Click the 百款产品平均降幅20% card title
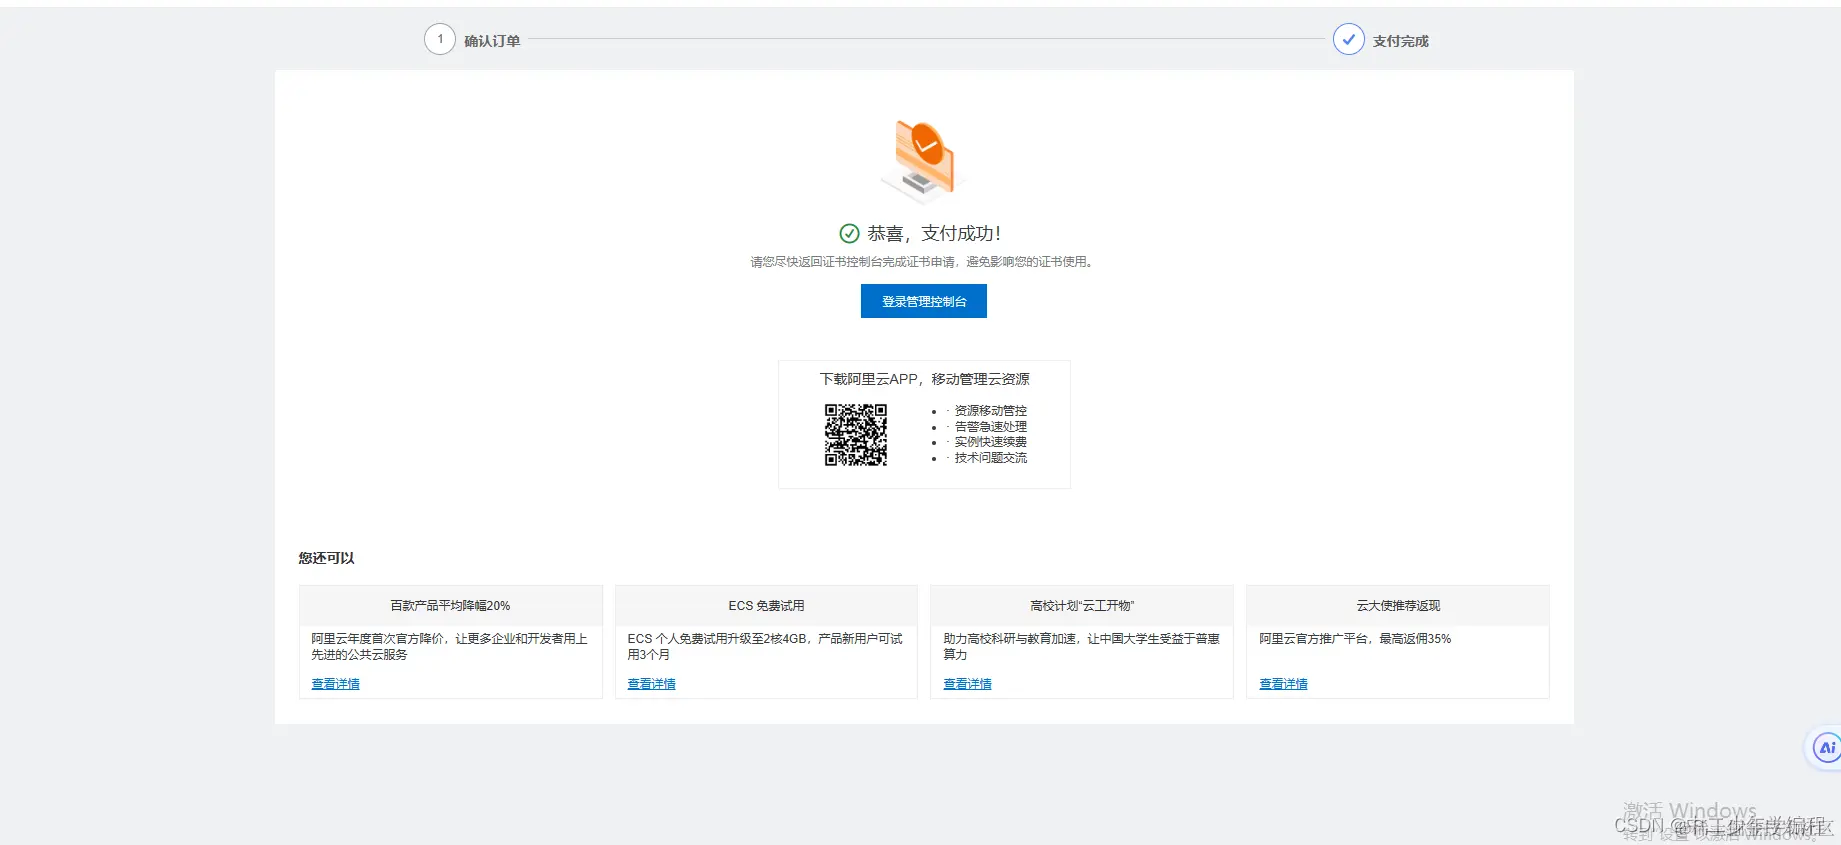This screenshot has height=845, width=1841. click(x=450, y=606)
